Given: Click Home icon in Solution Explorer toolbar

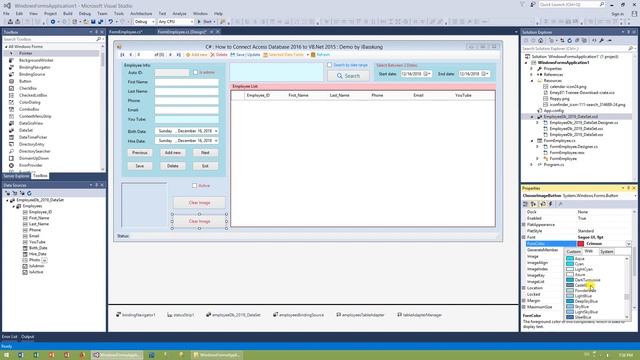Looking at the screenshot, I should (x=541, y=41).
